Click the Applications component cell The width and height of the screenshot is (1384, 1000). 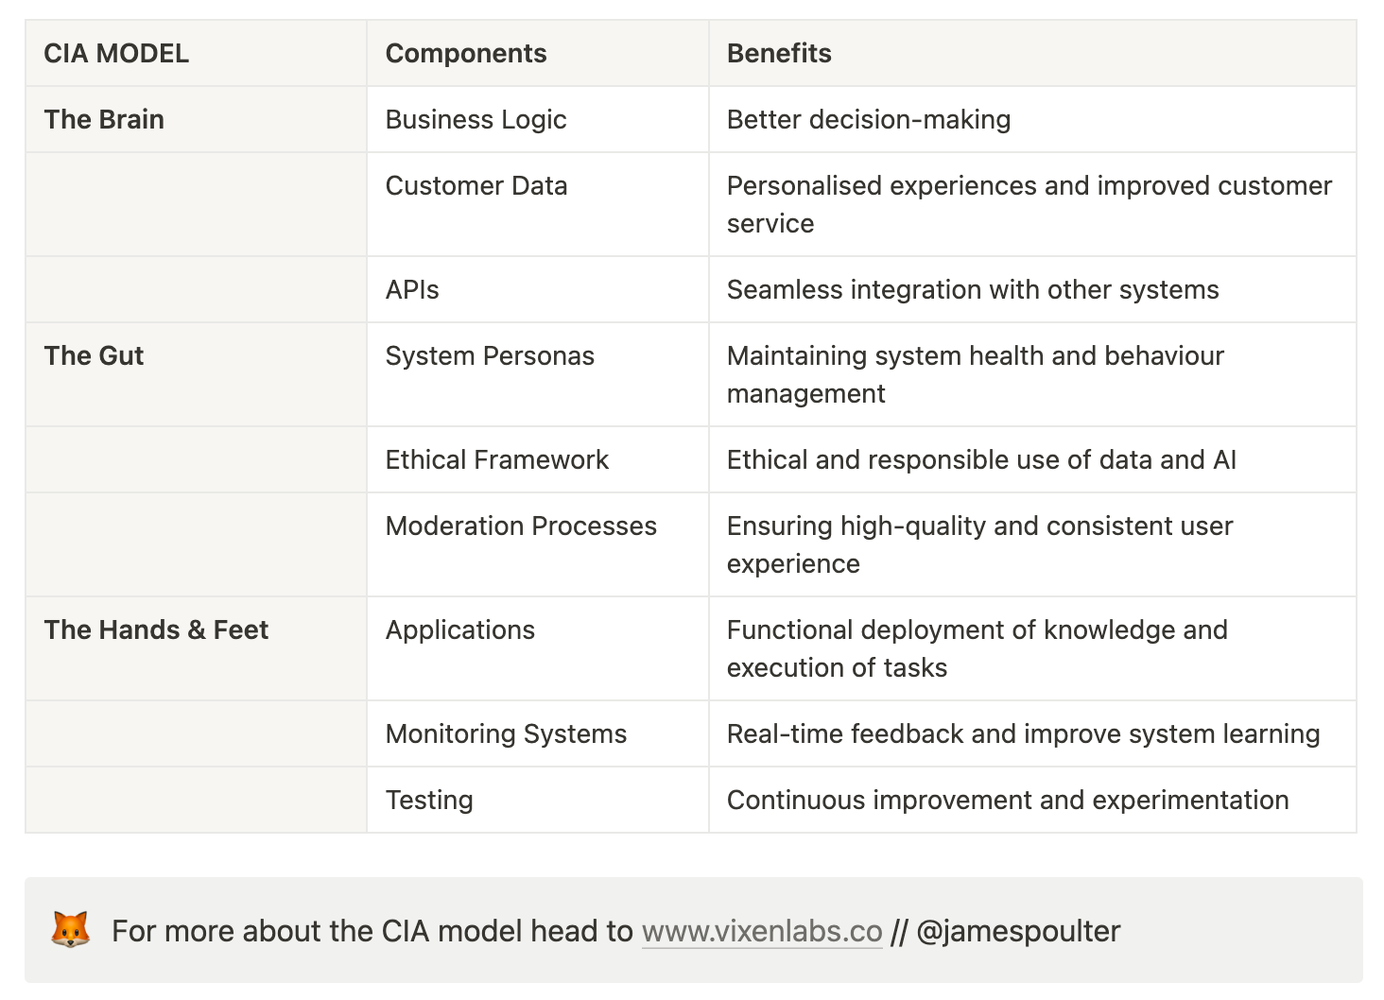538,648
